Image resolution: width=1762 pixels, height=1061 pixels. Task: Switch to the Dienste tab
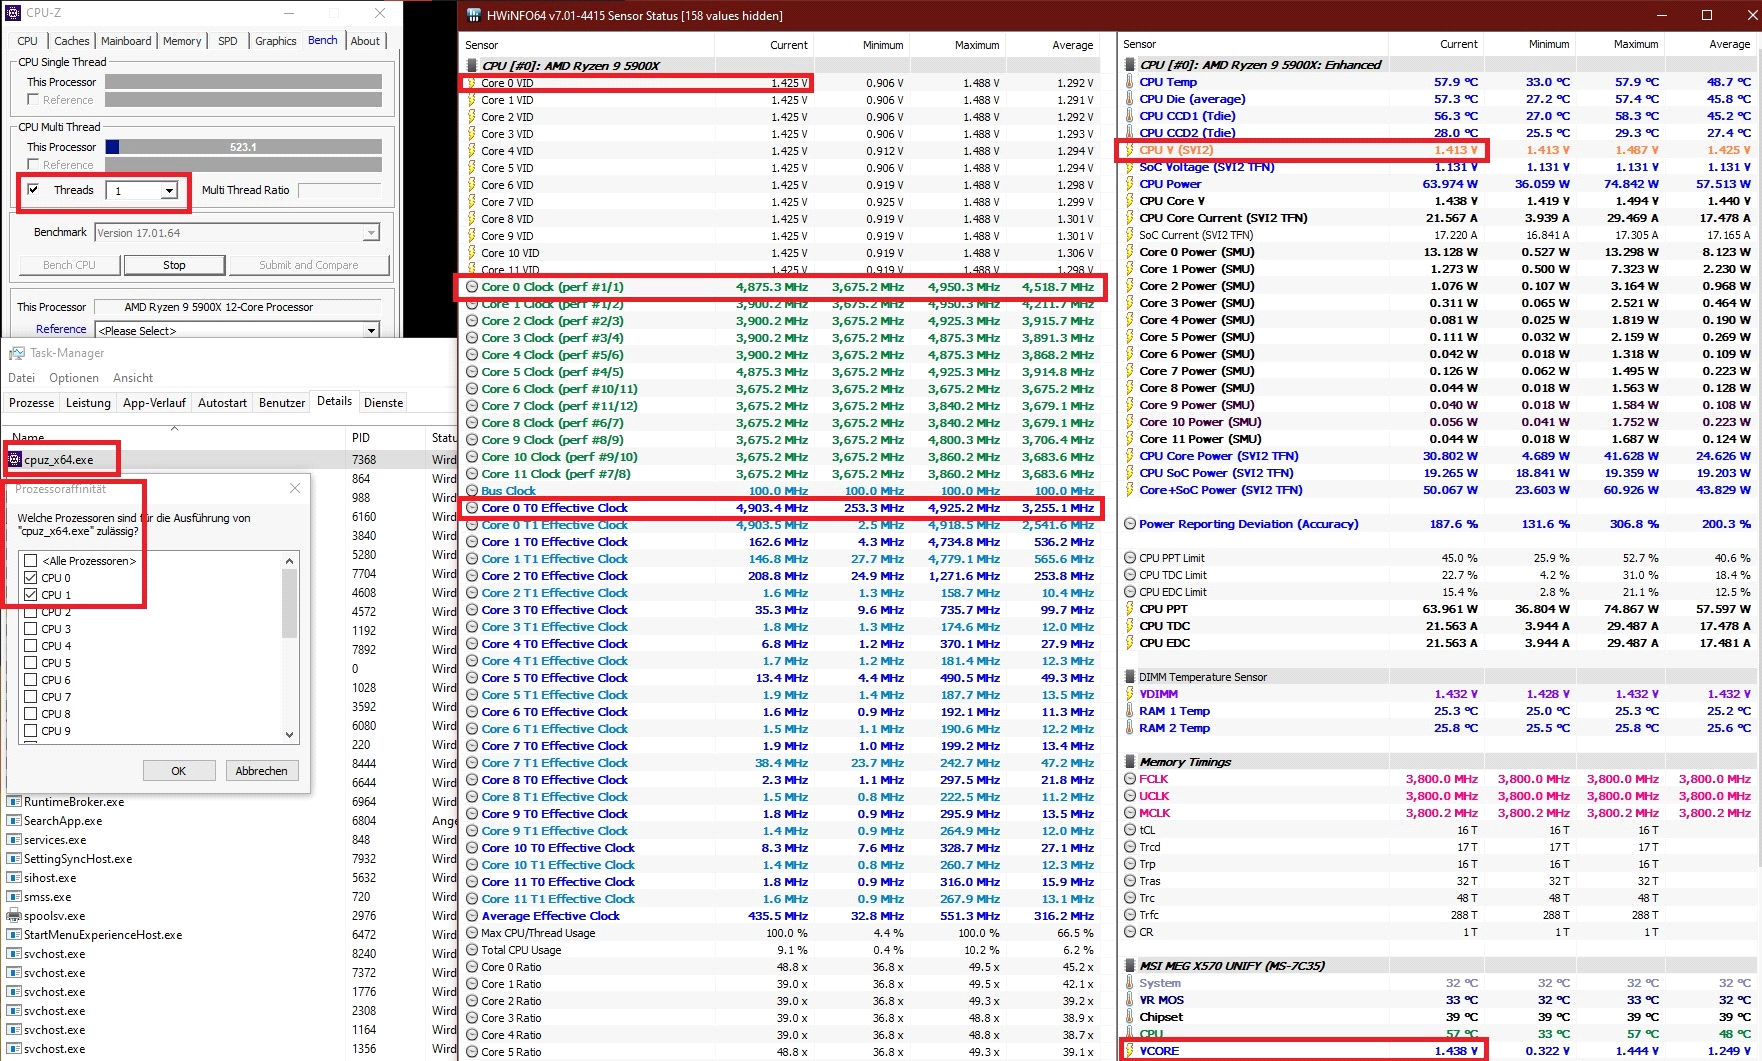(383, 403)
